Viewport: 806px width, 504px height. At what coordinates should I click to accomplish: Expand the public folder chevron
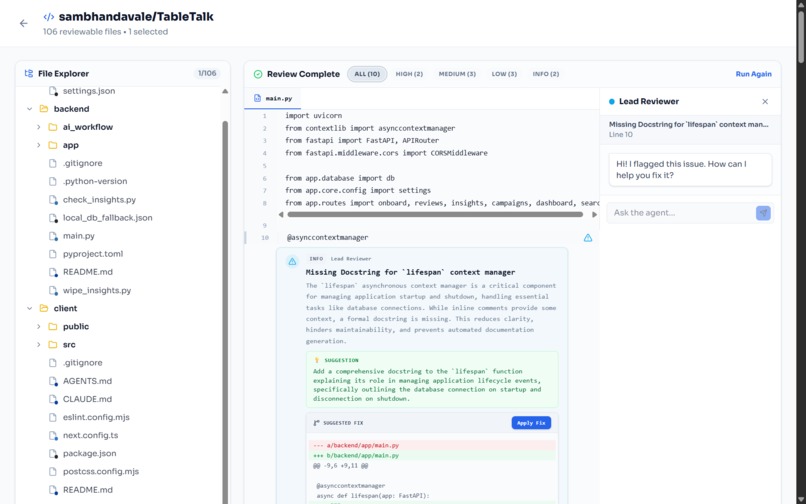point(39,327)
